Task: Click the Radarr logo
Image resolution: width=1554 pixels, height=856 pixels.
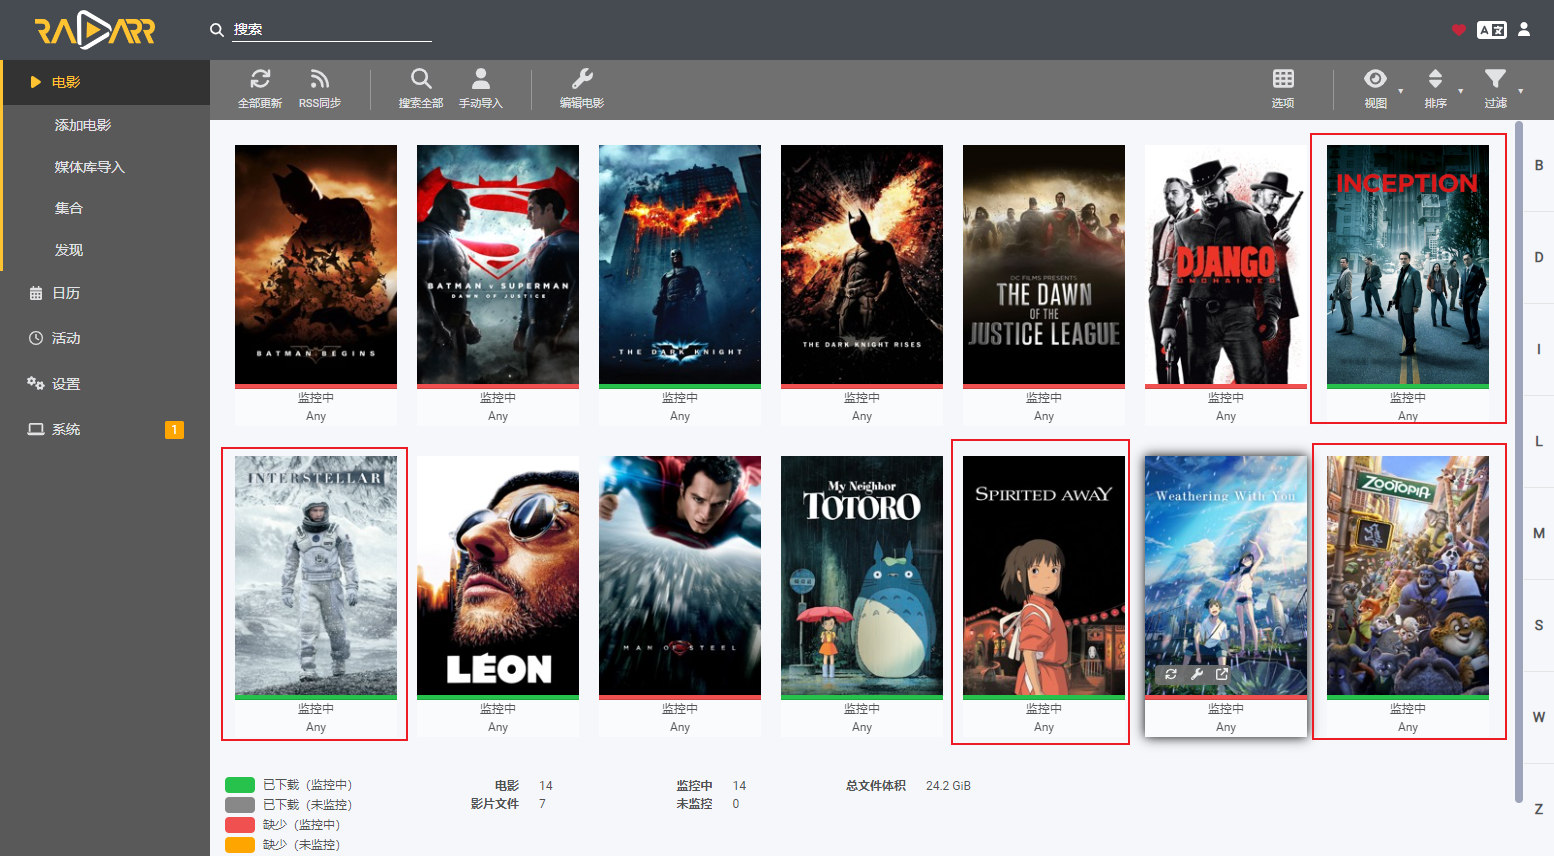Action: (95, 30)
